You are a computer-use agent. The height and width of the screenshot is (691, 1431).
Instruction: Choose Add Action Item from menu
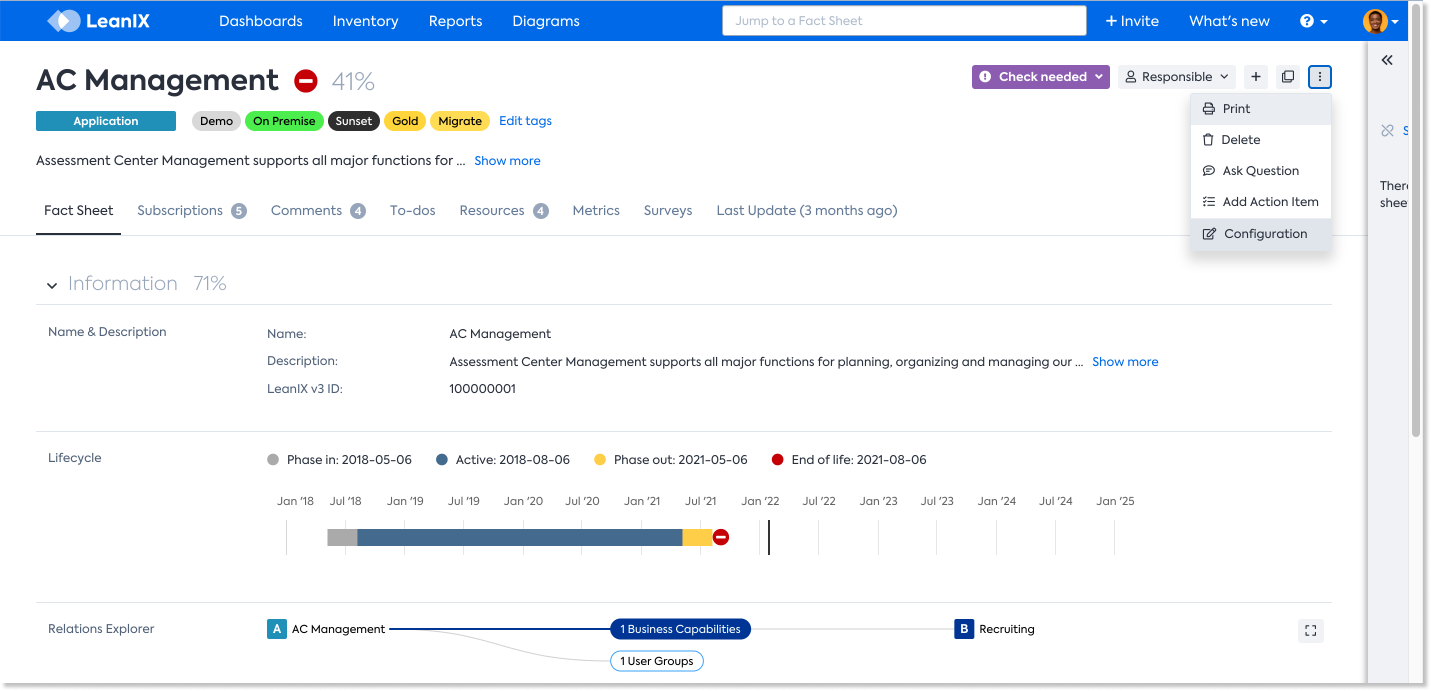(x=1261, y=202)
